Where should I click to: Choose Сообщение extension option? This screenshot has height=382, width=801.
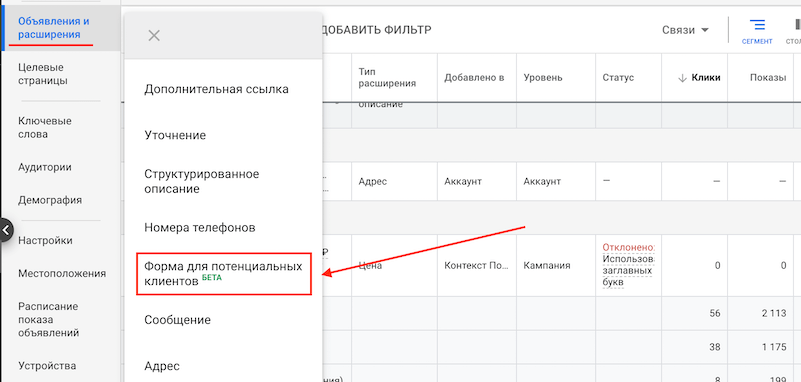click(x=177, y=320)
